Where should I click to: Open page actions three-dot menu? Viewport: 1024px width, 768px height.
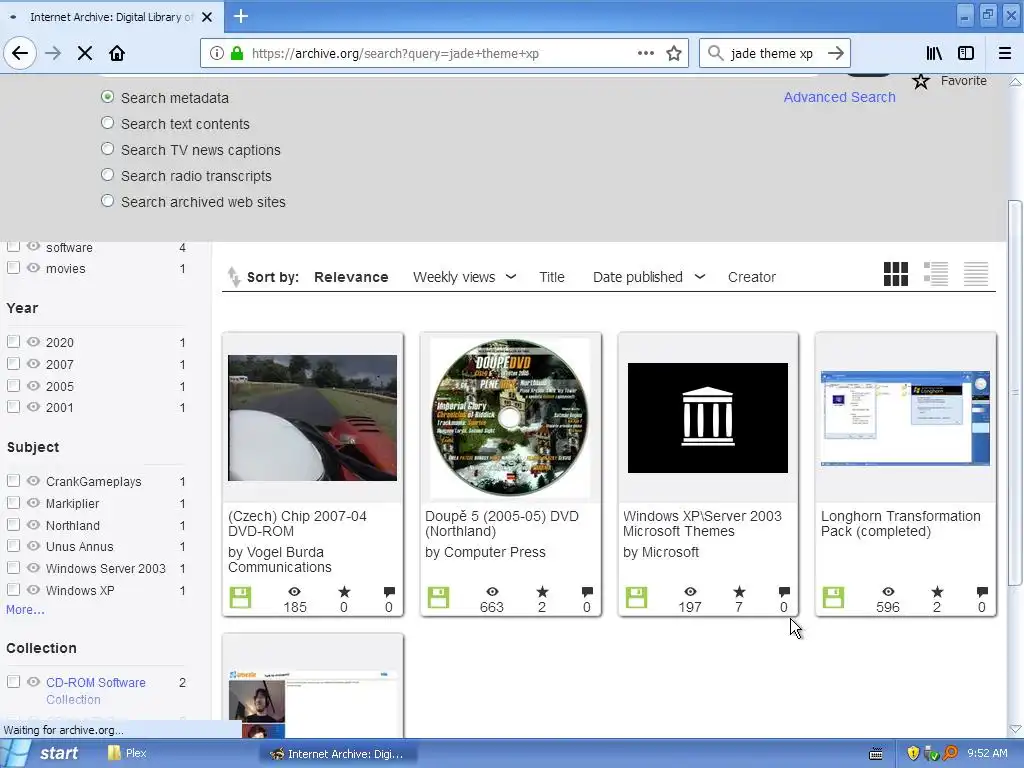point(646,54)
